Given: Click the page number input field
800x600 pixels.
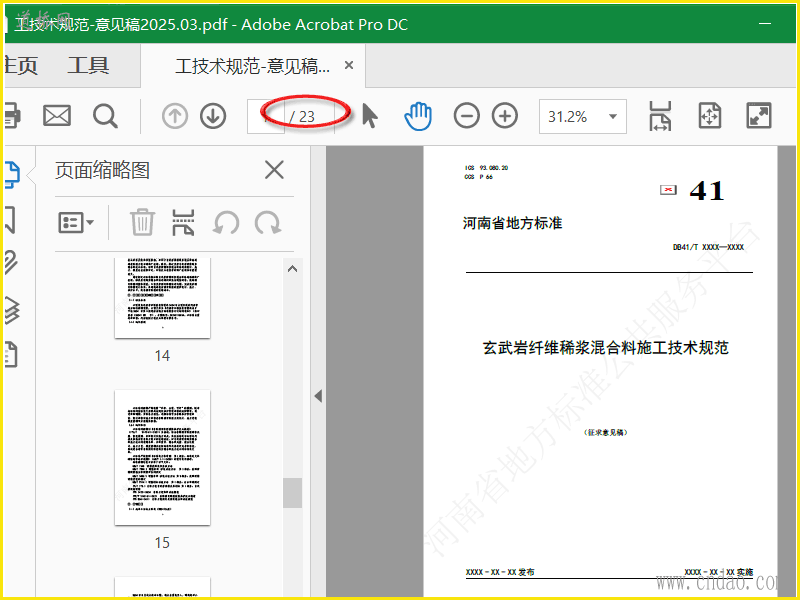Looking at the screenshot, I should pyautogui.click(x=266, y=116).
